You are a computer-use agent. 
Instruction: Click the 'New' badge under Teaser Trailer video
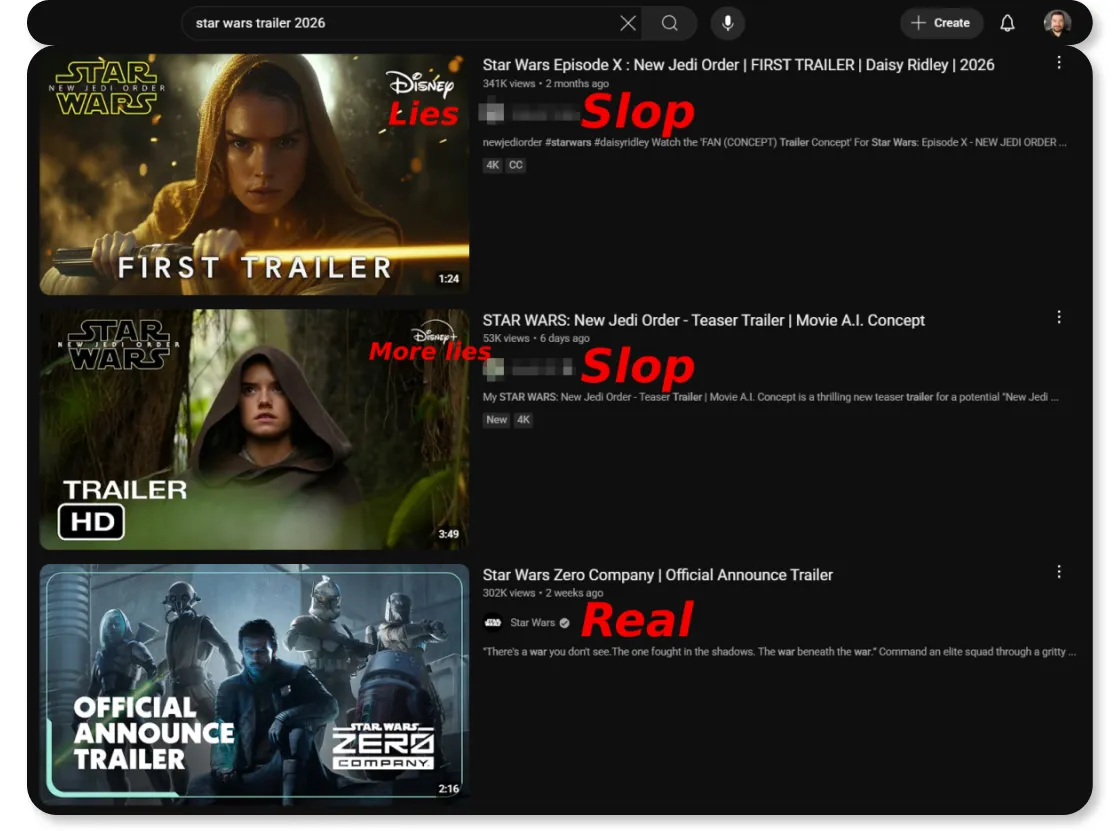click(x=496, y=420)
